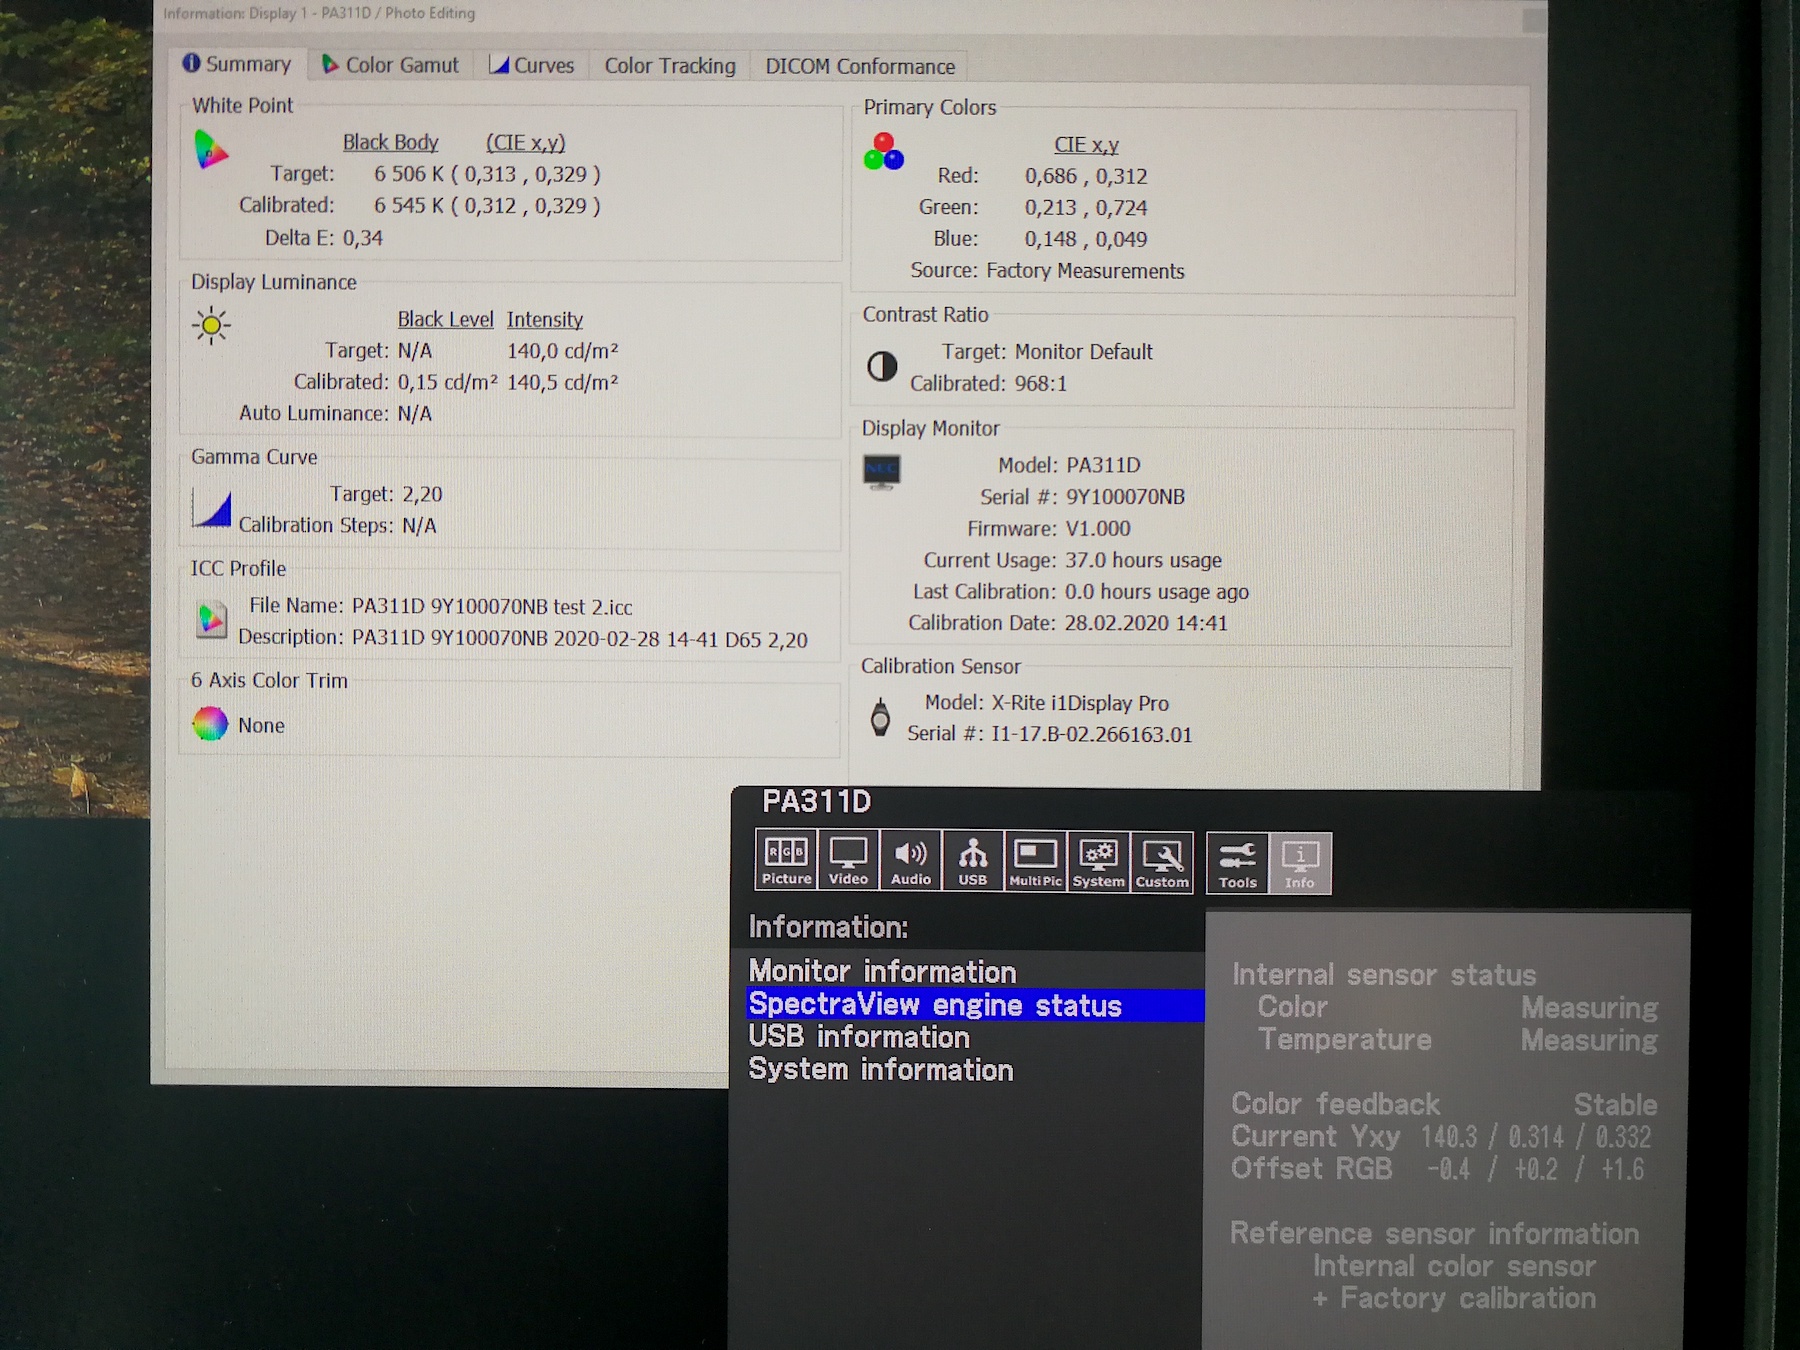Open the Color Tracking tab
The height and width of the screenshot is (1350, 1800).
[669, 66]
